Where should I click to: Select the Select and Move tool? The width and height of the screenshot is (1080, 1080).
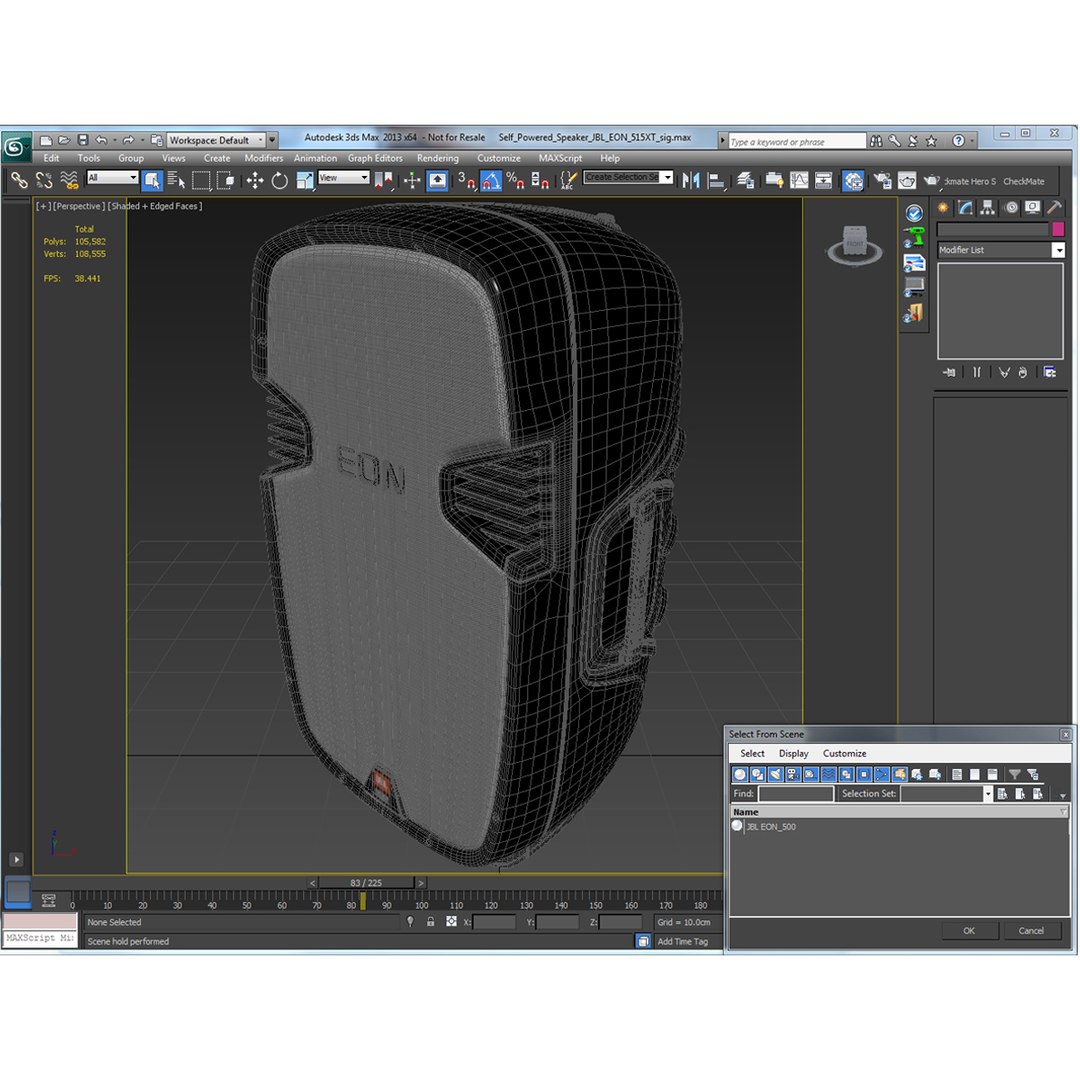(255, 180)
